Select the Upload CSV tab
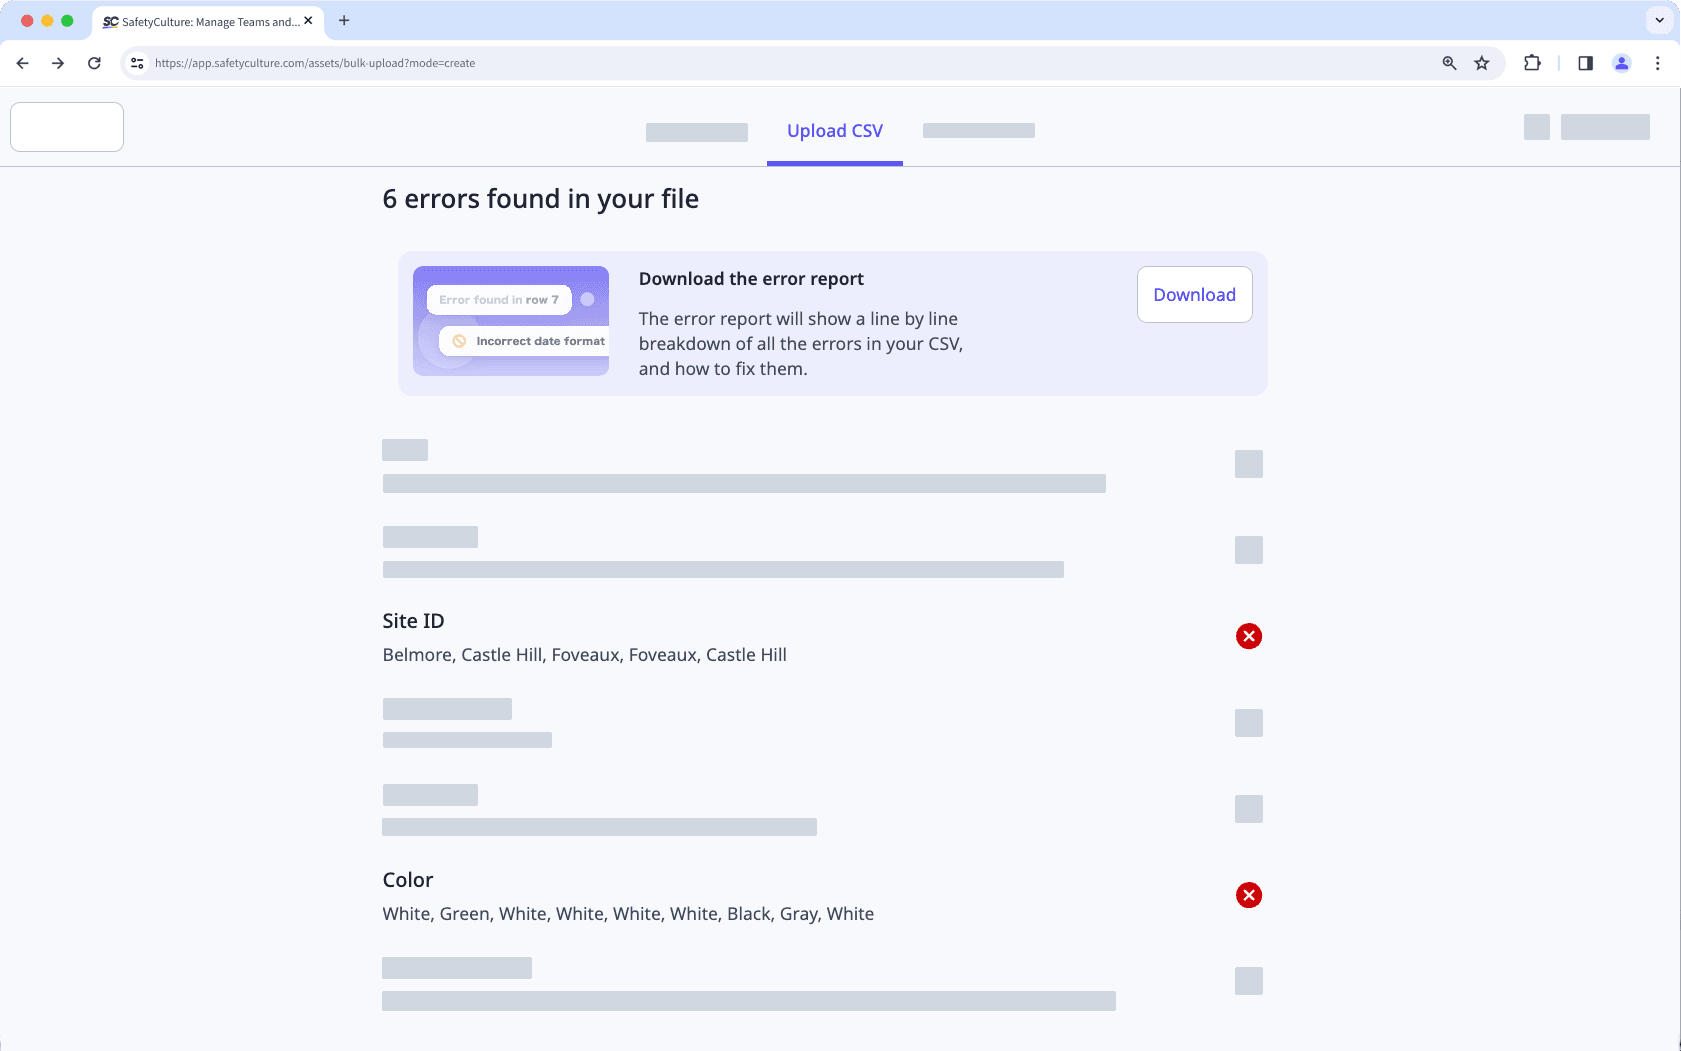1681x1051 pixels. click(x=834, y=131)
